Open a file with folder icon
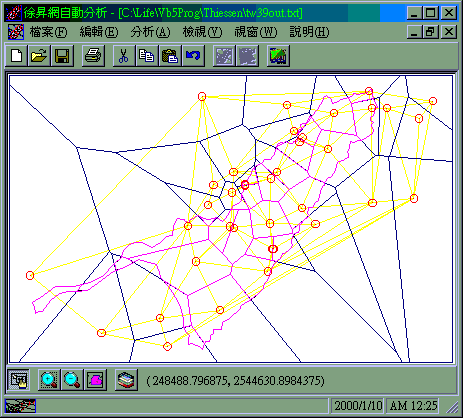Viewport: 463px width, 418px height. tap(39, 56)
